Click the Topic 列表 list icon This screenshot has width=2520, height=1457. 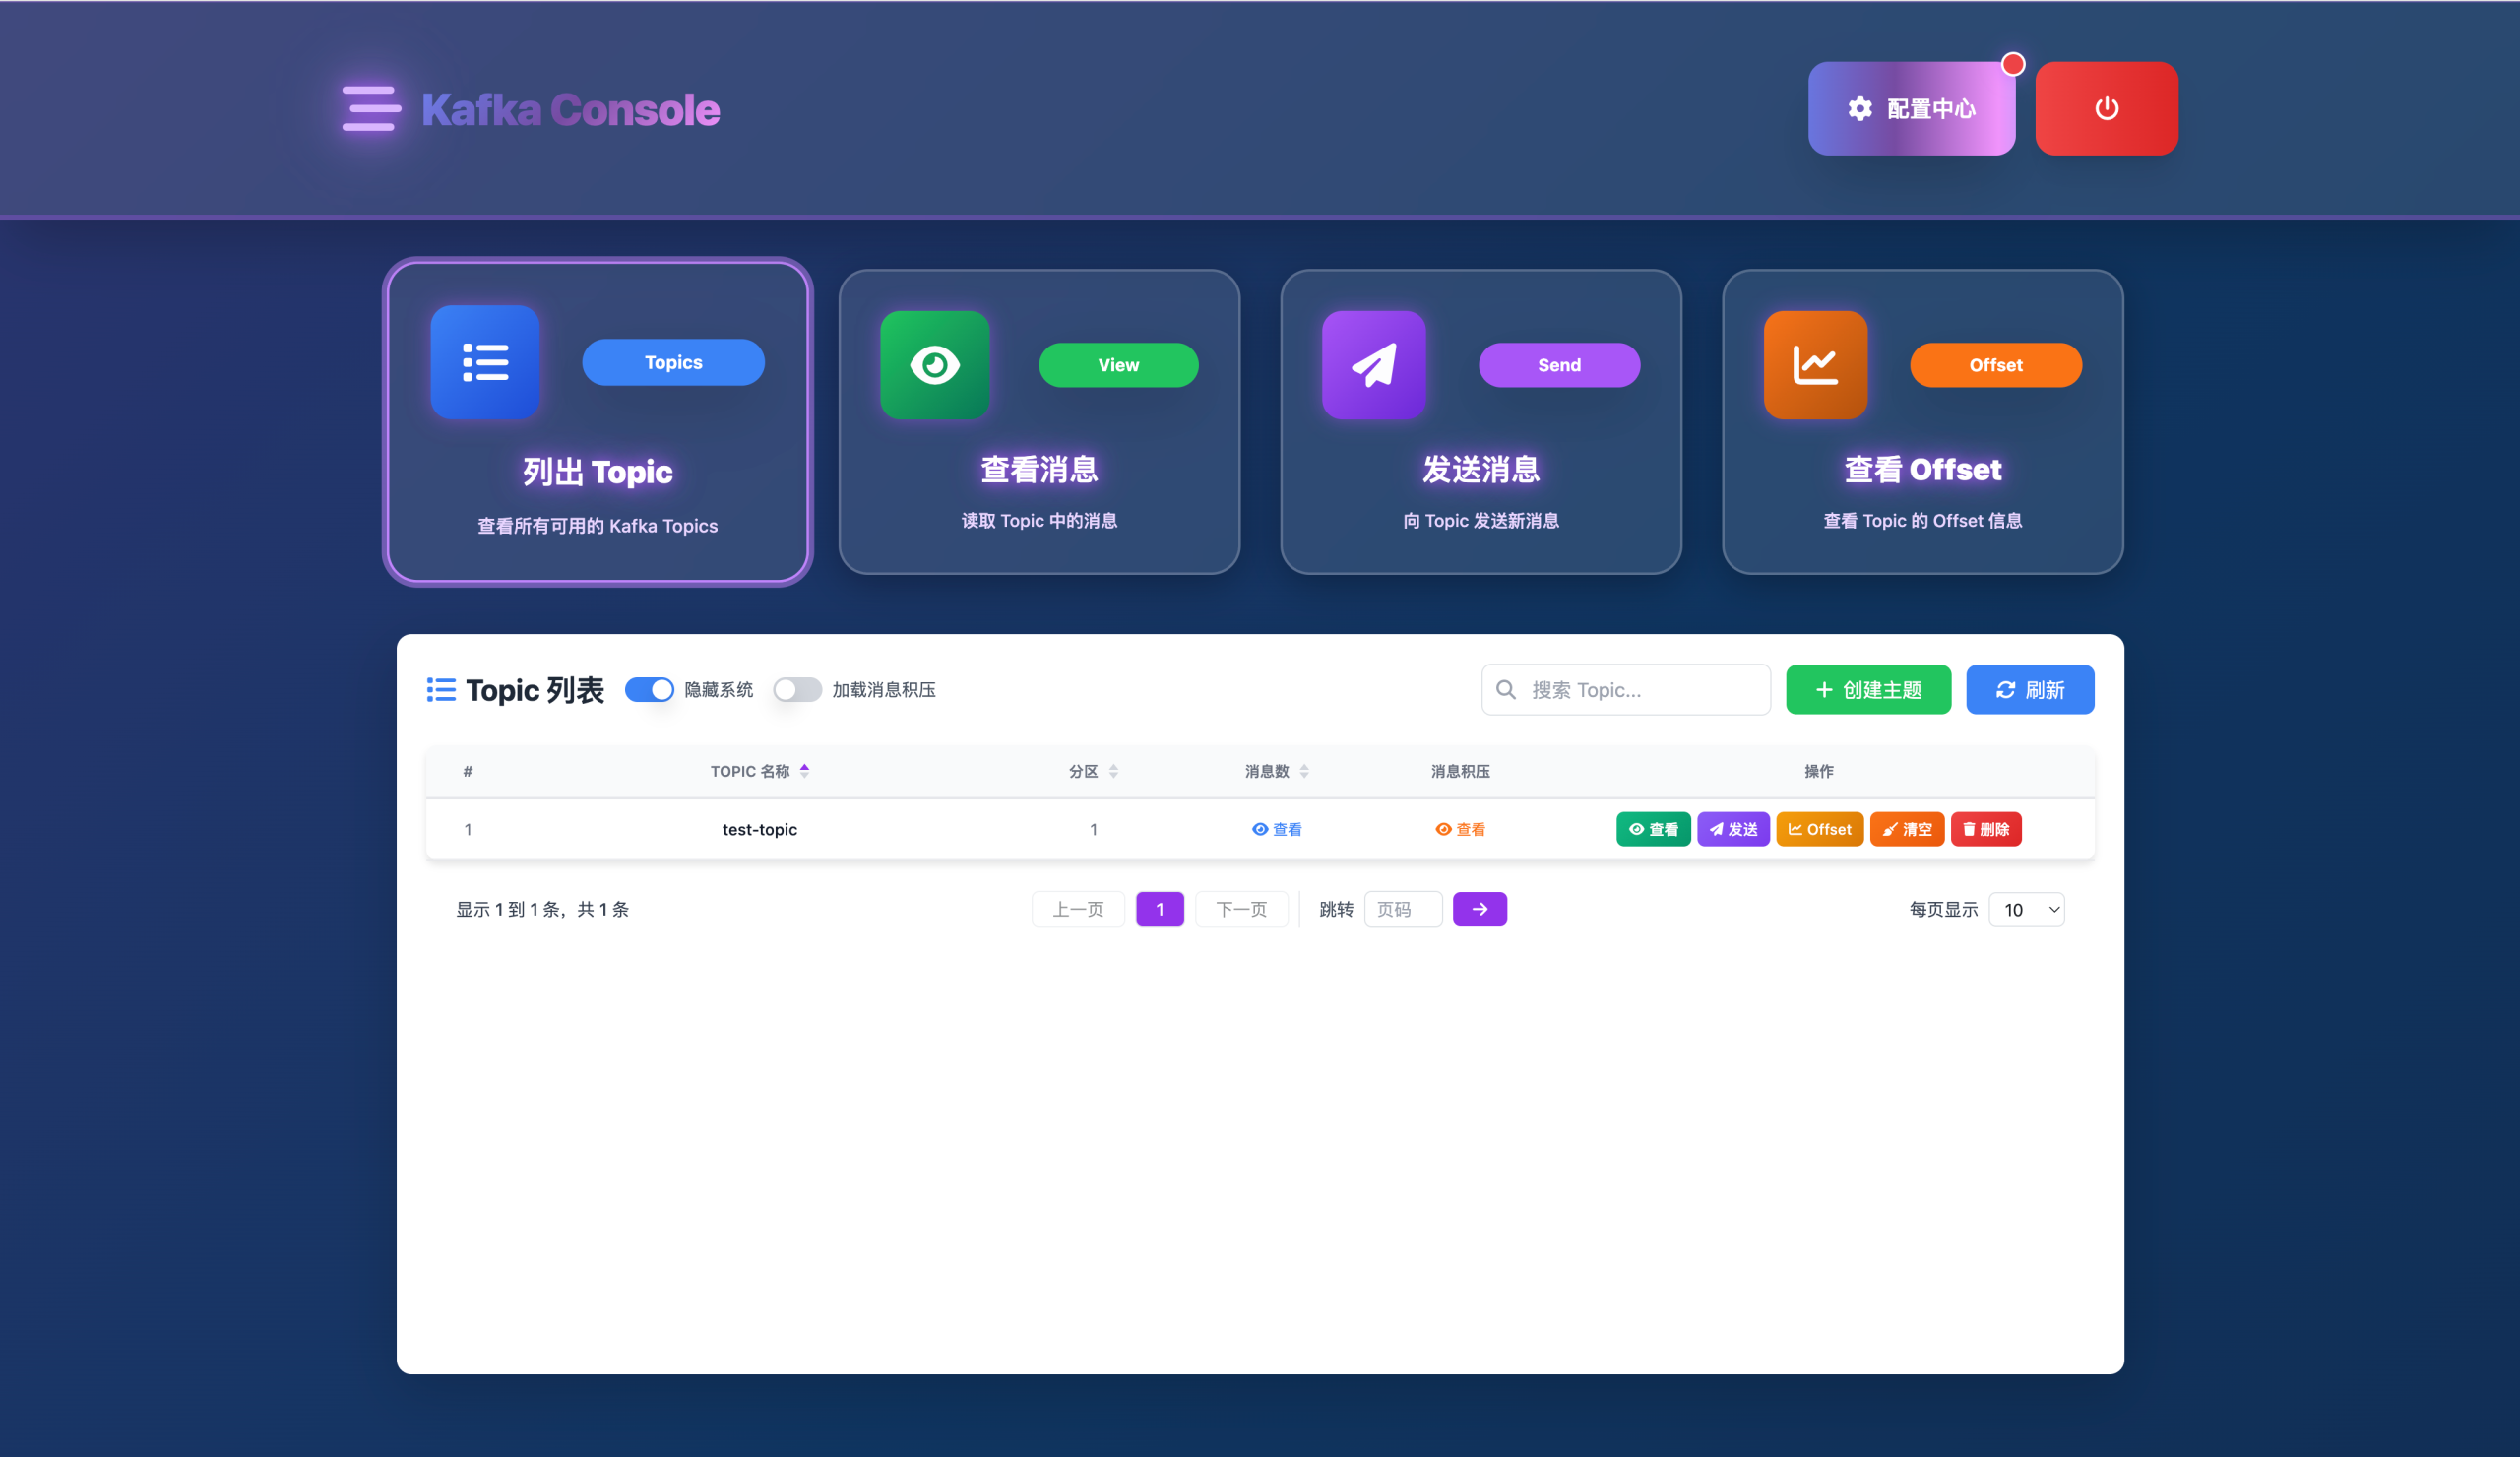pos(441,690)
